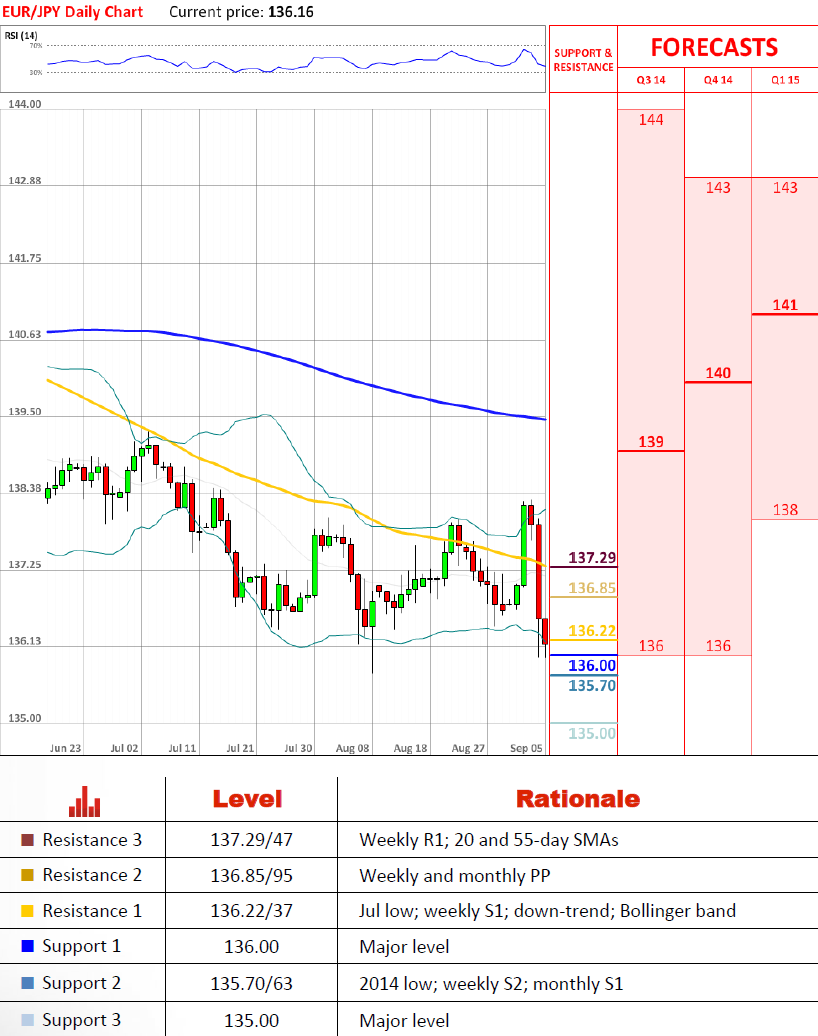Click the Jun 23 date on chart axis
The width and height of the screenshot is (818, 1036).
coord(65,748)
